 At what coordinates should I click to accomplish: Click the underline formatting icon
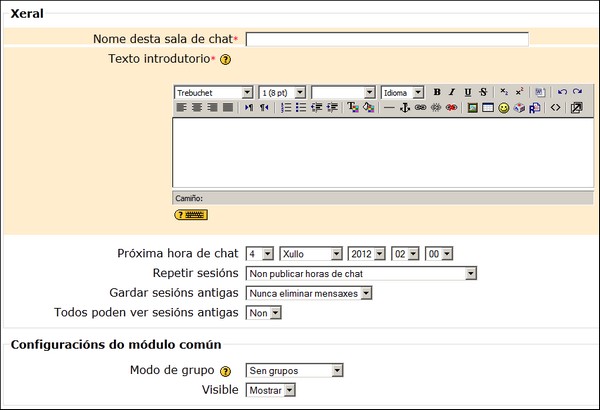[x=467, y=92]
